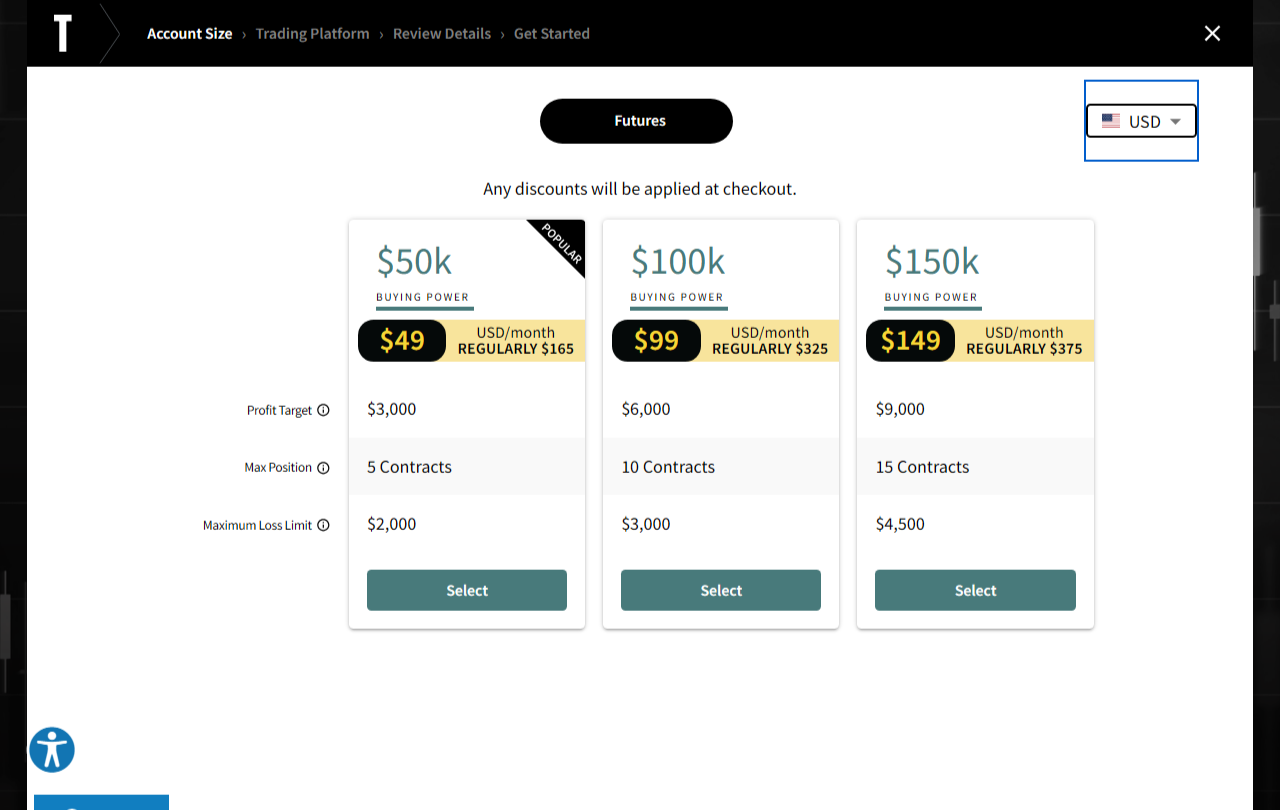The image size is (1280, 810).
Task: Click the Popular ribbon on $50k card
Action: (x=562, y=243)
